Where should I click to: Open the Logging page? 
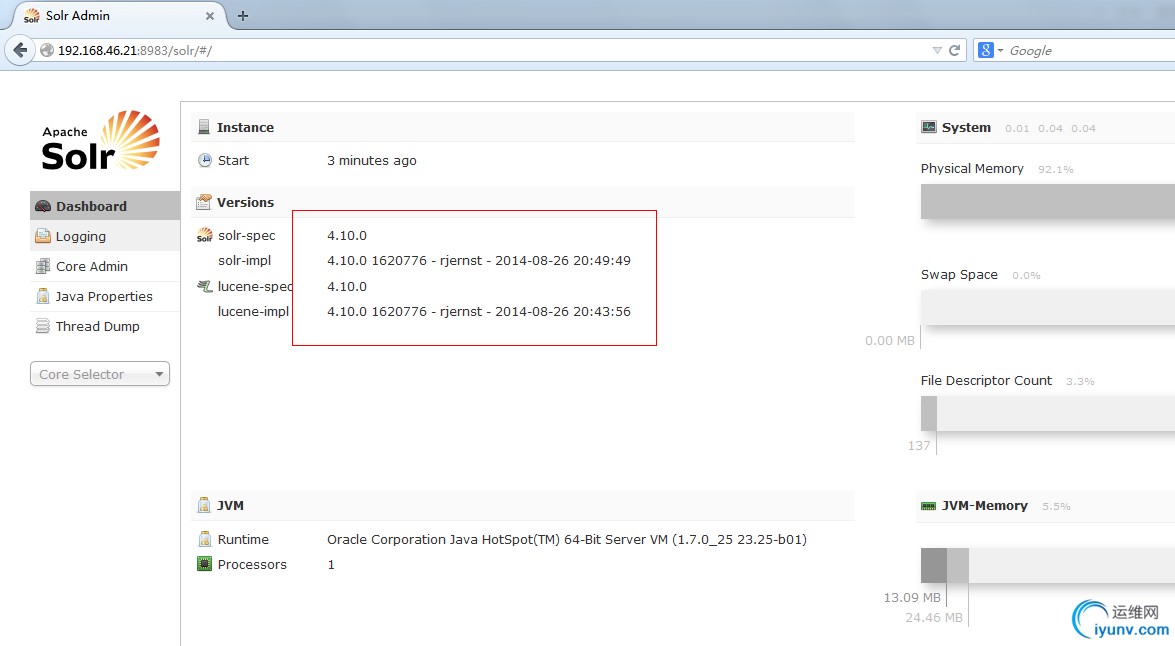click(x=105, y=236)
